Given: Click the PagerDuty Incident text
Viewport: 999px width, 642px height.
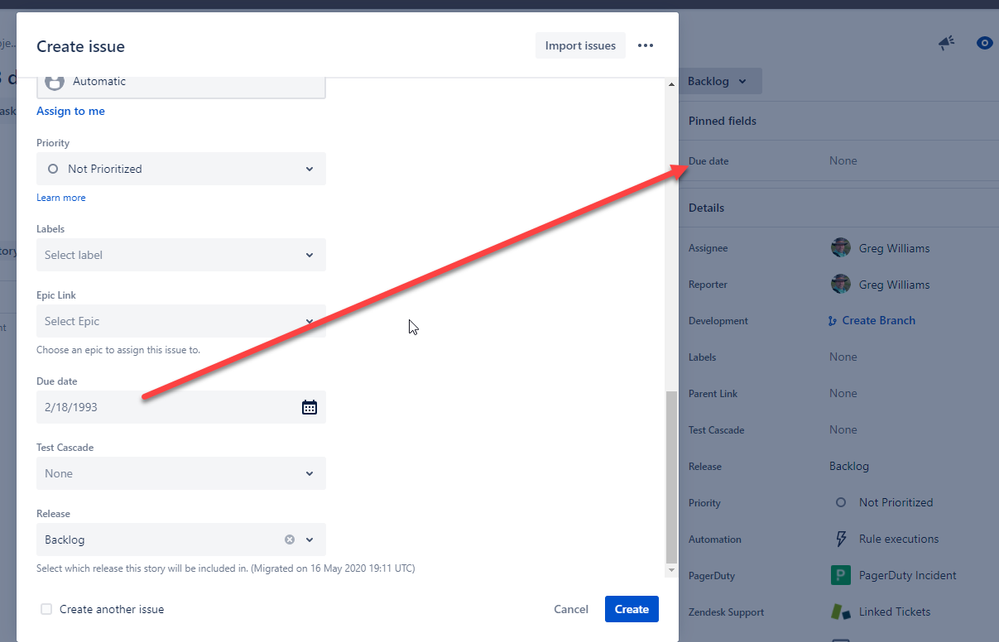Looking at the screenshot, I should coord(907,575).
